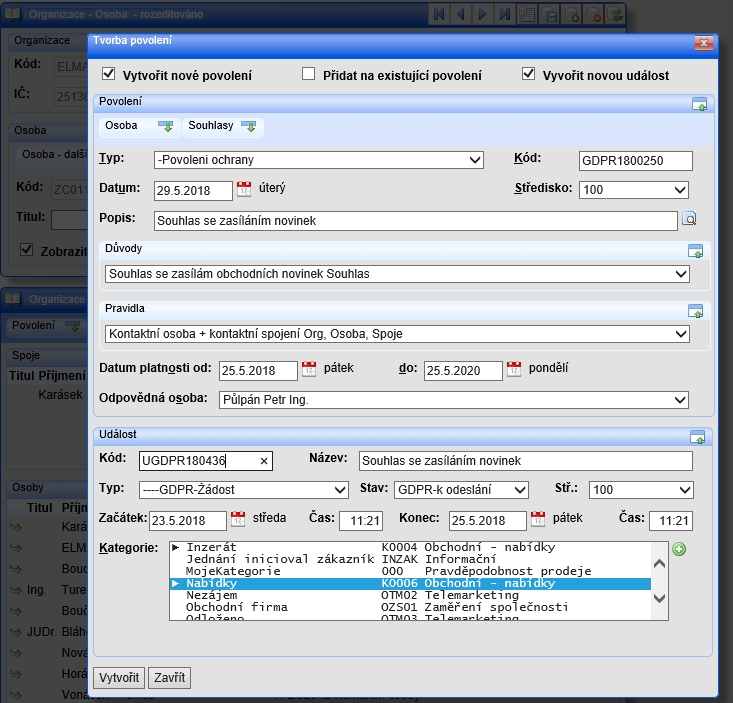
Task: Select 'Nabídky' category row
Action: pyautogui.click(x=410, y=583)
